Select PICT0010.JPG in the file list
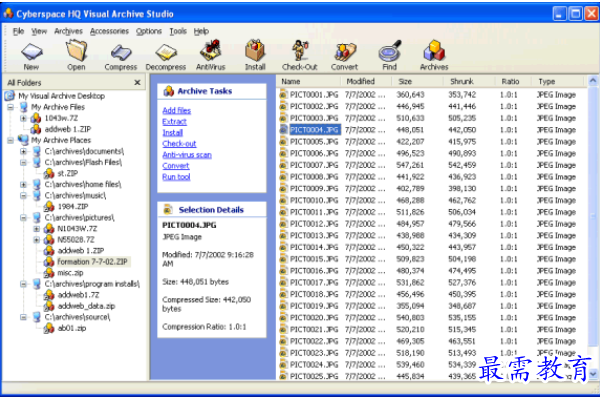Viewport: 600px width, 400px height. point(314,201)
